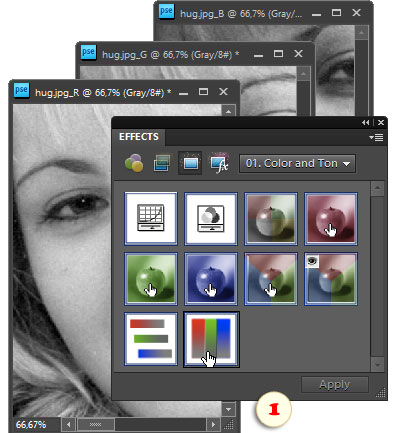Choose the blue apple effect thumbnail

pos(211,279)
